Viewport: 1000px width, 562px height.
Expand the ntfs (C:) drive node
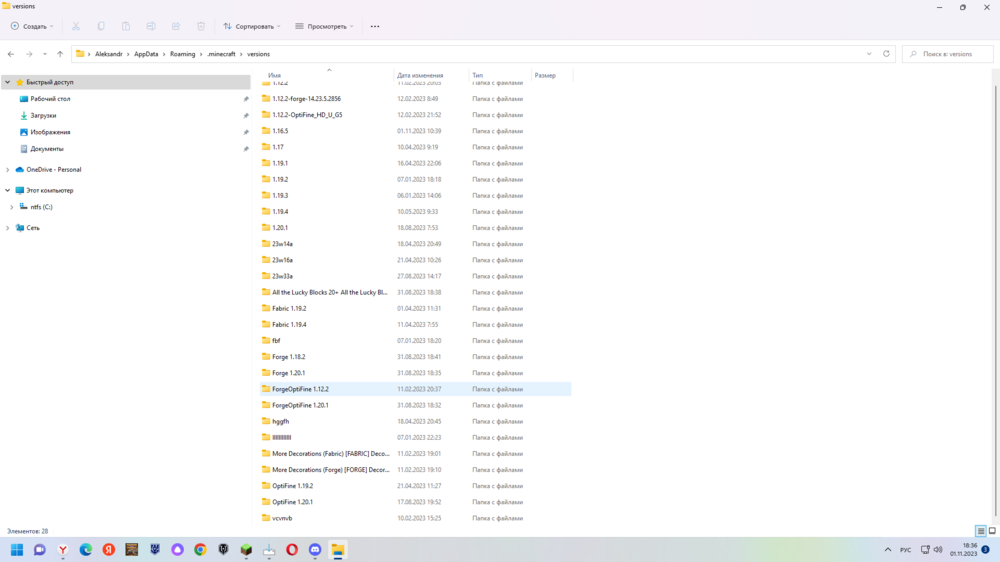coord(11,207)
